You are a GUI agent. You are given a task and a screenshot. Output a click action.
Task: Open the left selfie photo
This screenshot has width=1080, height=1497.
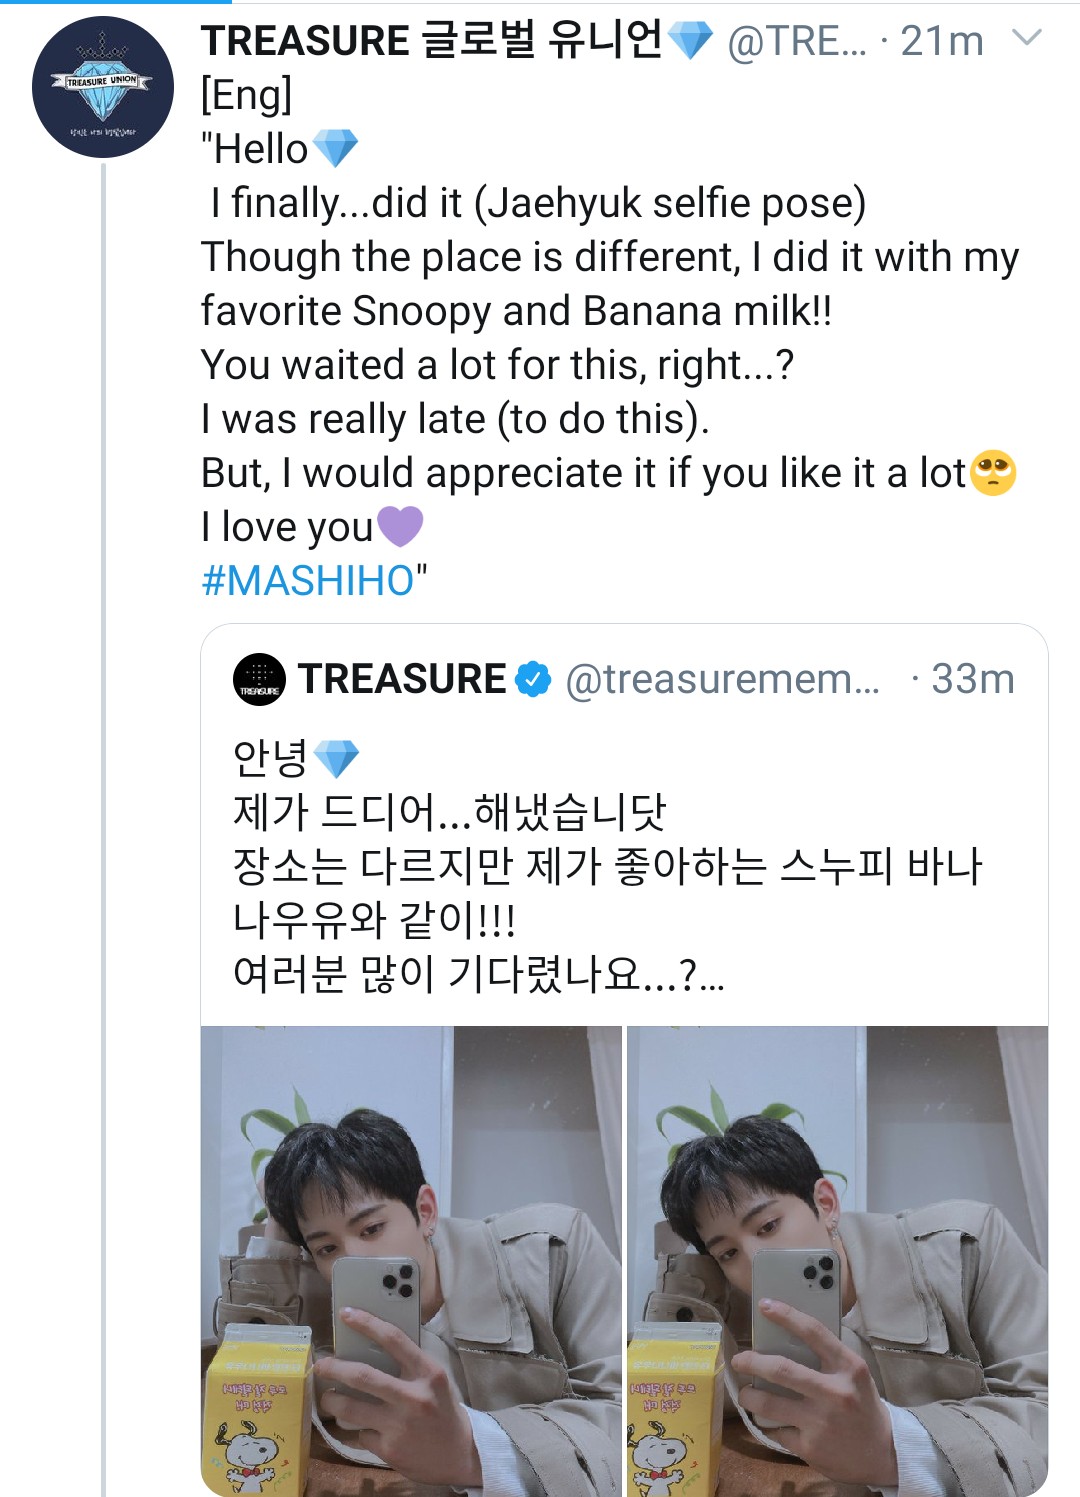pos(411,1261)
